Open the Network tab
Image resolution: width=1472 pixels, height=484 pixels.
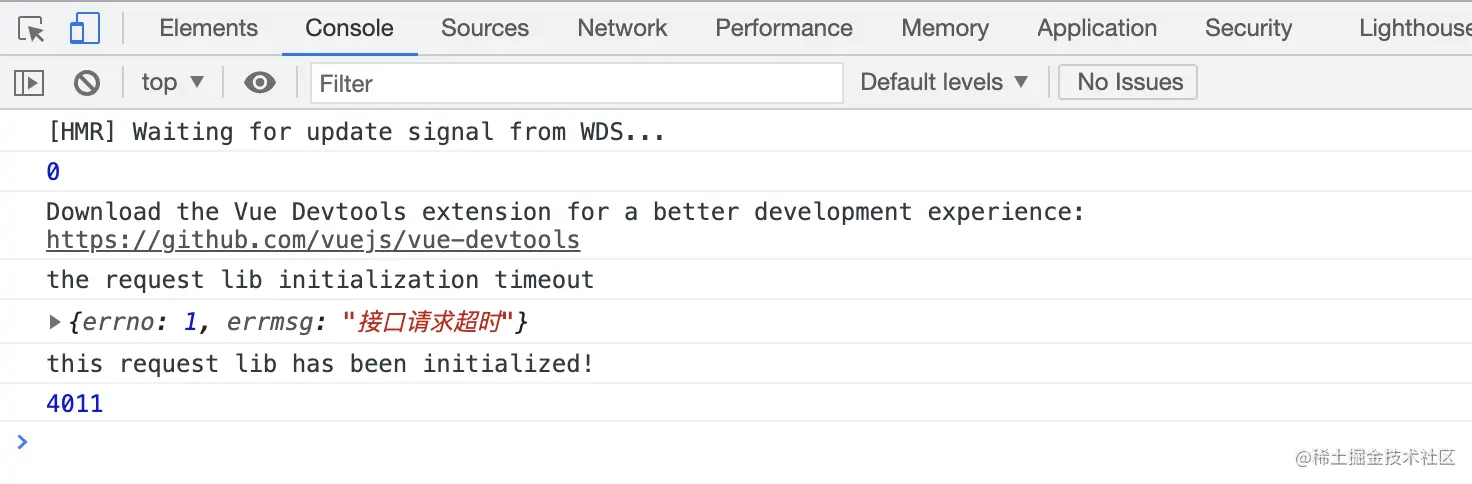coord(622,29)
